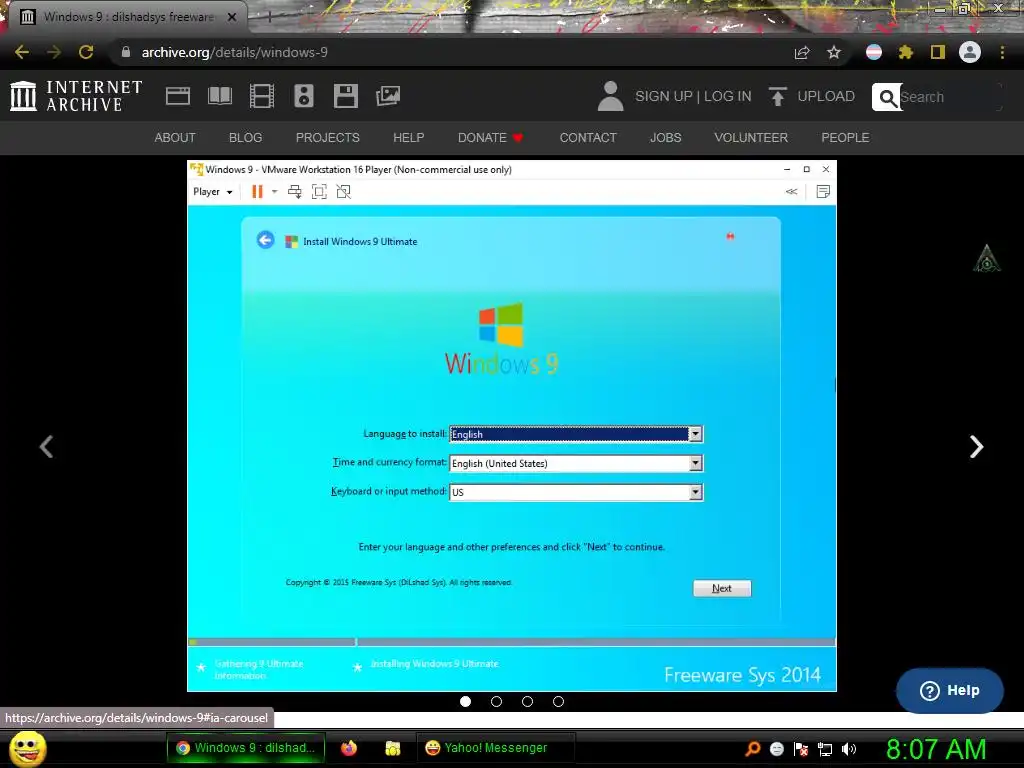Open Yahoo! Messenger taskbar button
The width and height of the screenshot is (1024, 768).
point(495,748)
